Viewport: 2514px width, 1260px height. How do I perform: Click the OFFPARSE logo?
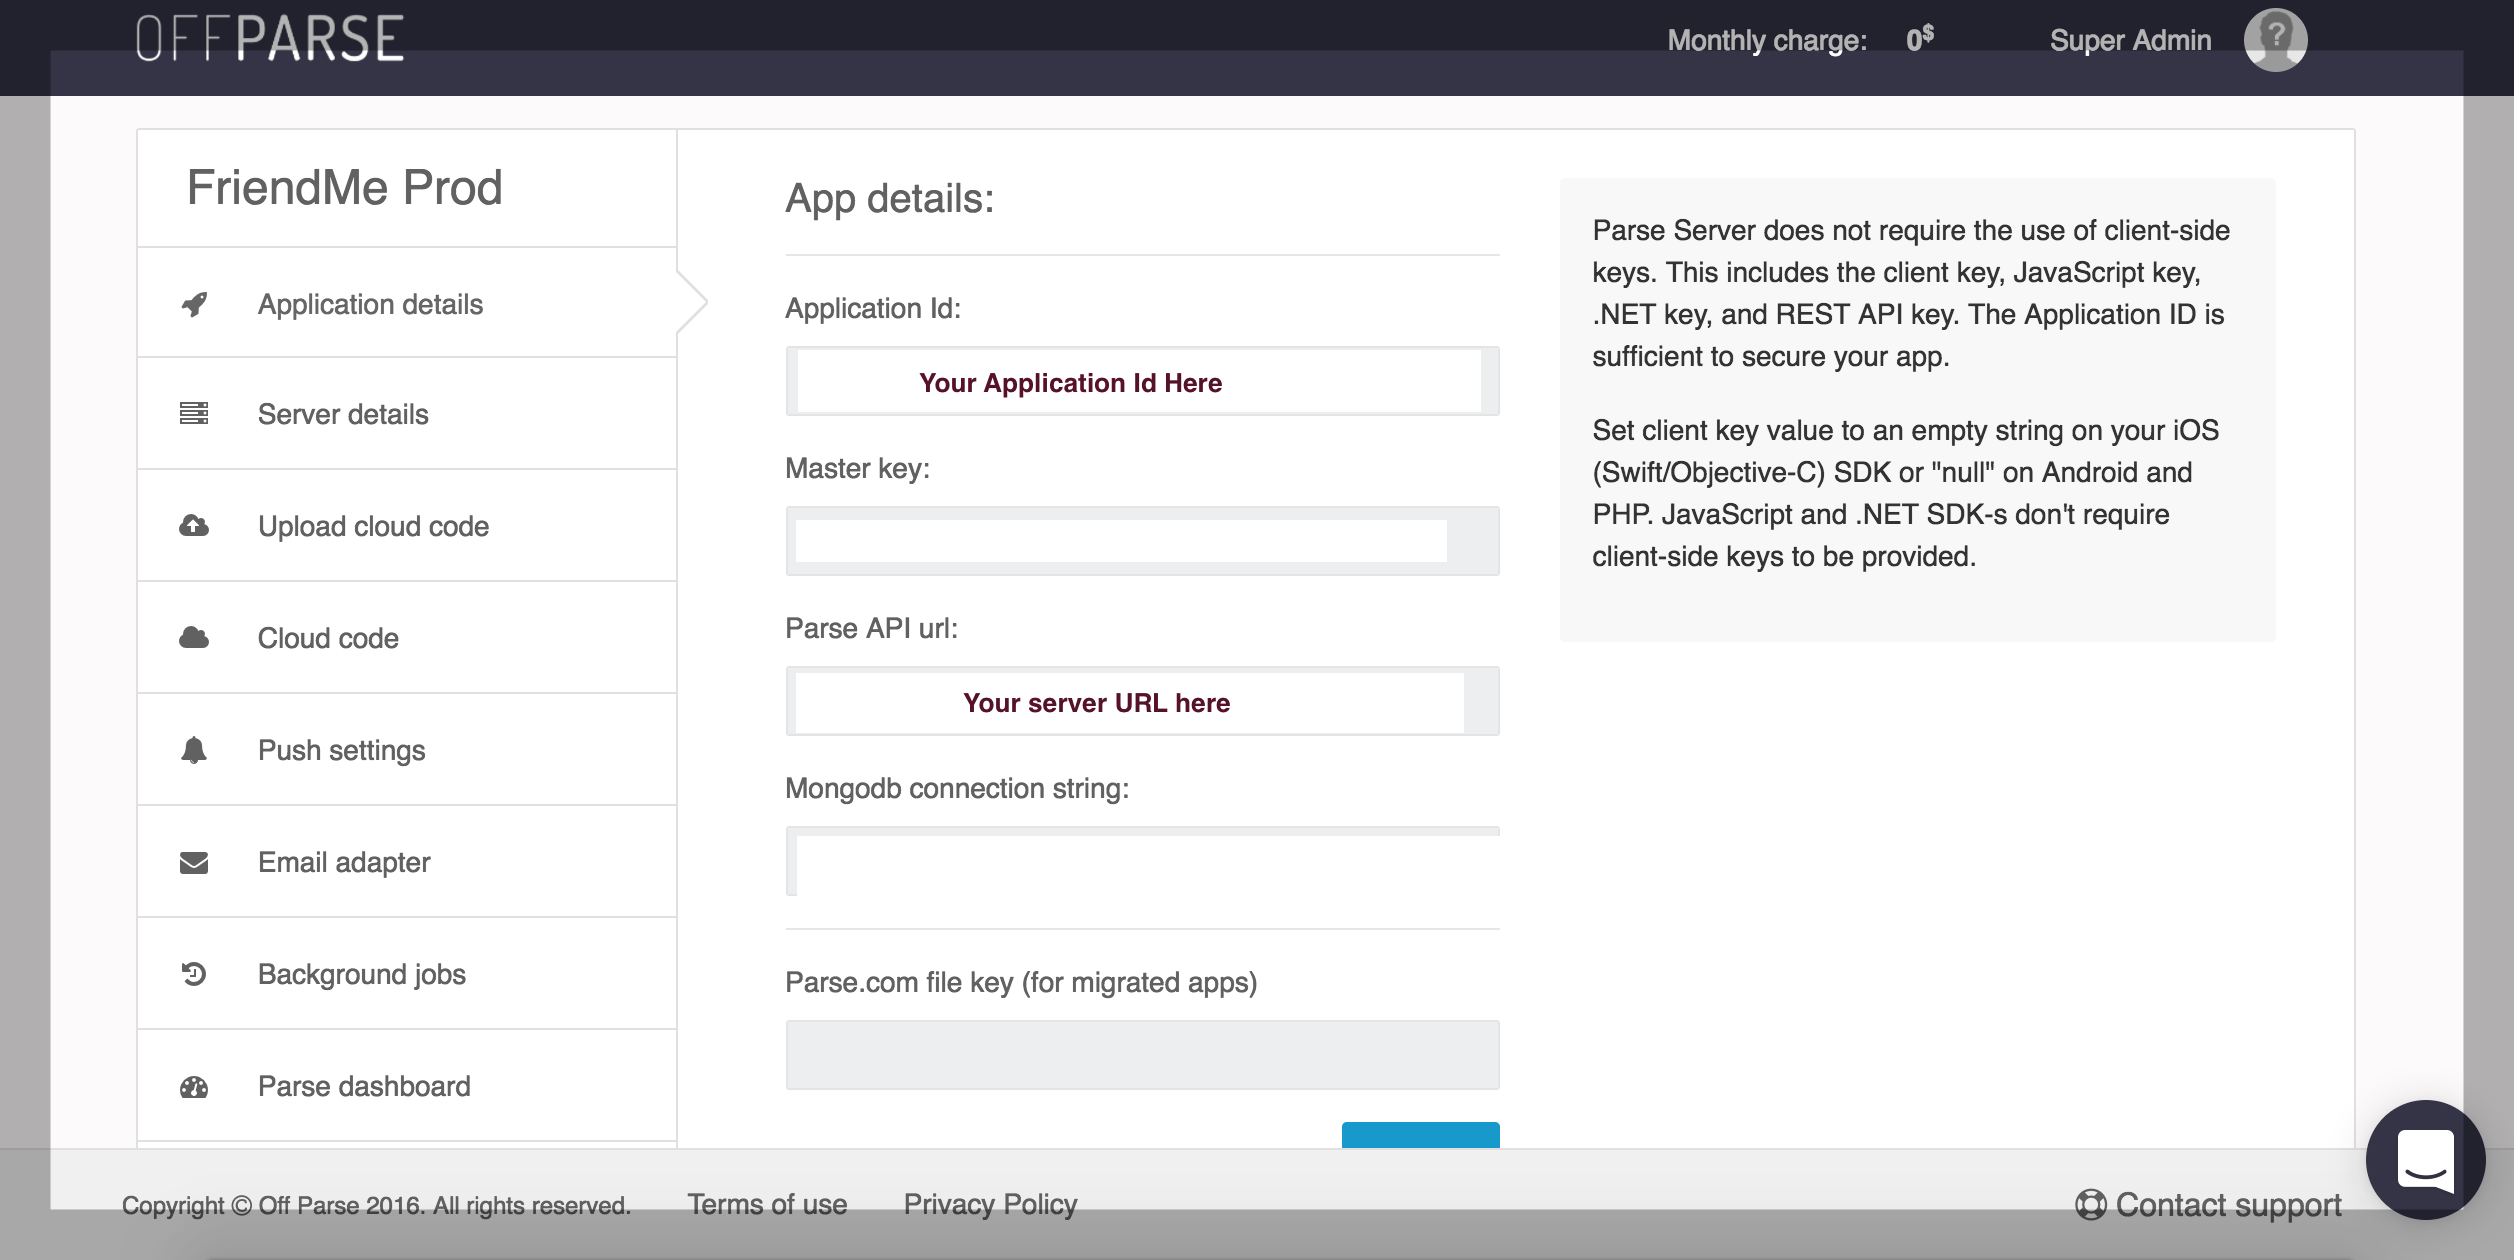pyautogui.click(x=270, y=40)
